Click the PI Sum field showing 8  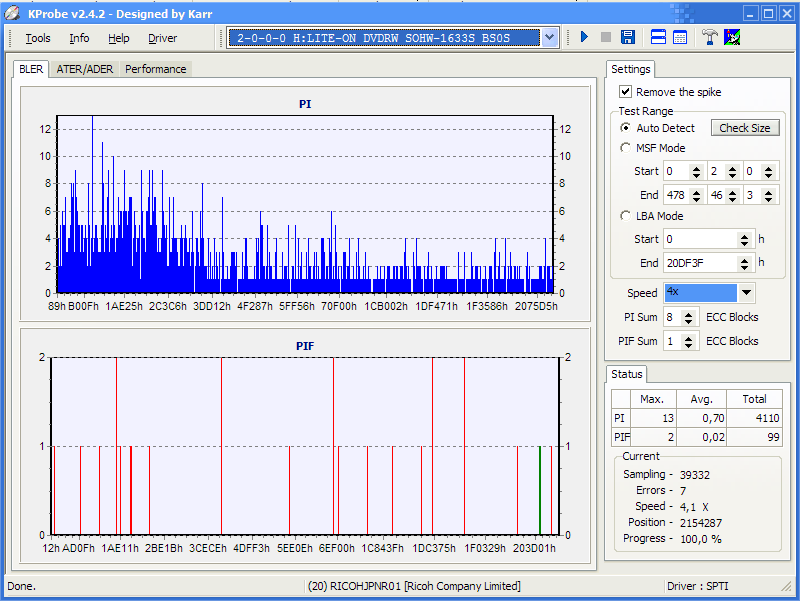pos(673,317)
